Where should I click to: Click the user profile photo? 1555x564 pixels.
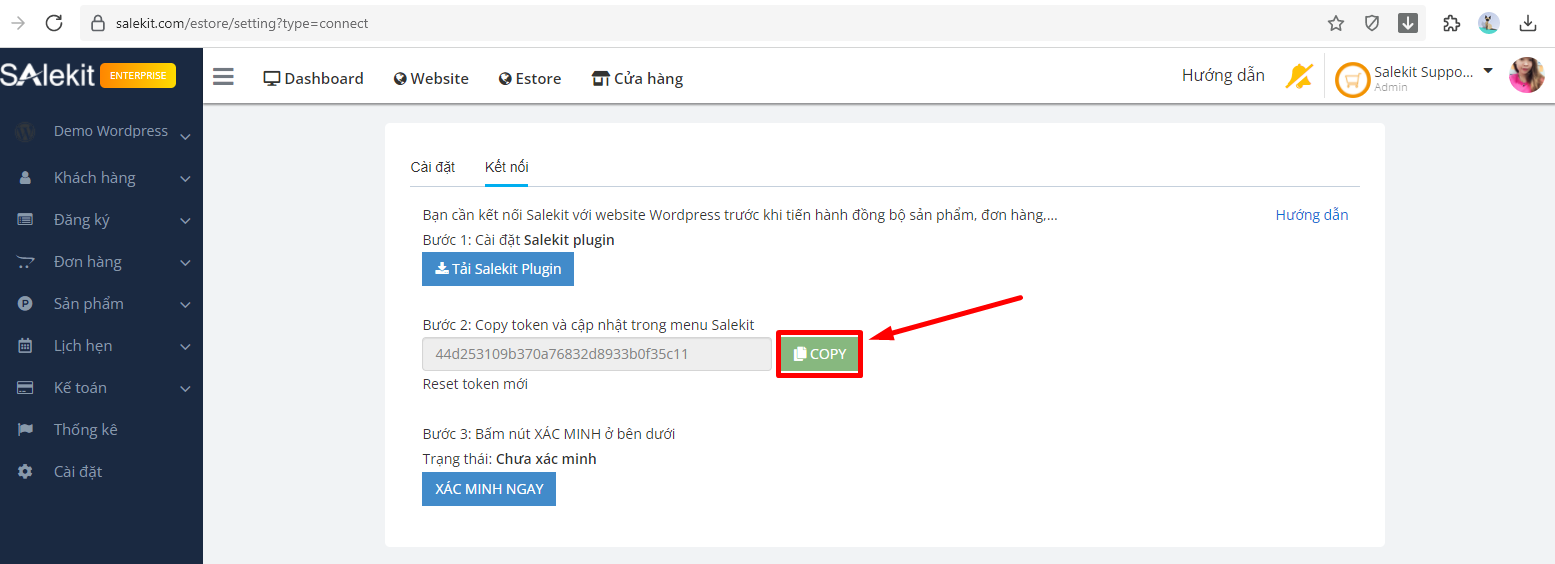click(x=1527, y=75)
